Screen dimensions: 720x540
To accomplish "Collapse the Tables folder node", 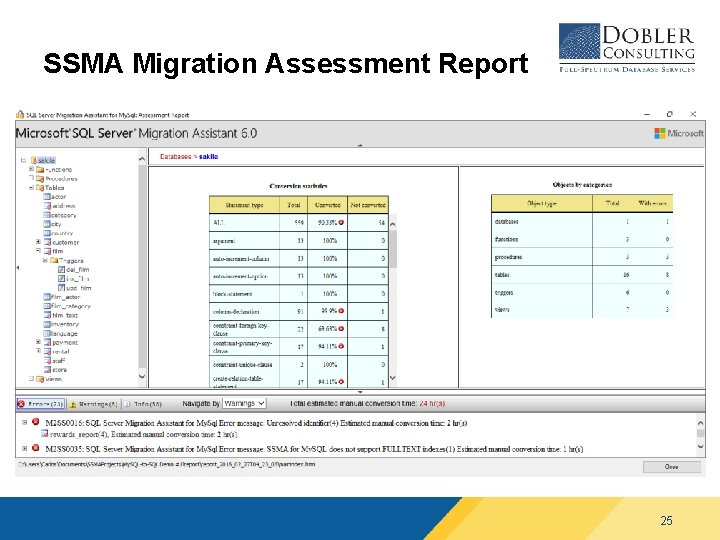I will (32, 188).
